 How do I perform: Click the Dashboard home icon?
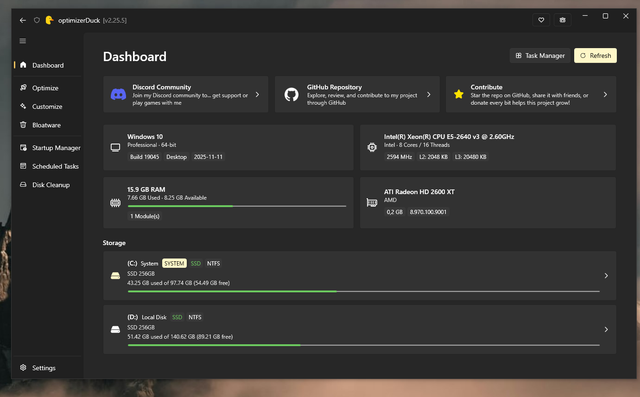[23, 65]
